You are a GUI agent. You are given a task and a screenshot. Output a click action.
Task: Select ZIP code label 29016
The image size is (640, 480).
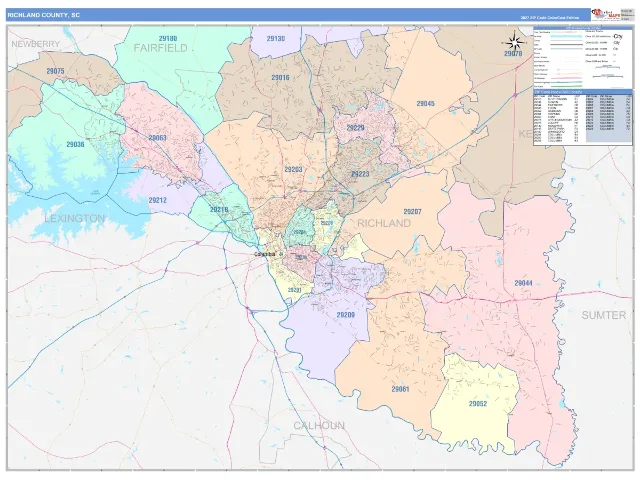(x=280, y=78)
